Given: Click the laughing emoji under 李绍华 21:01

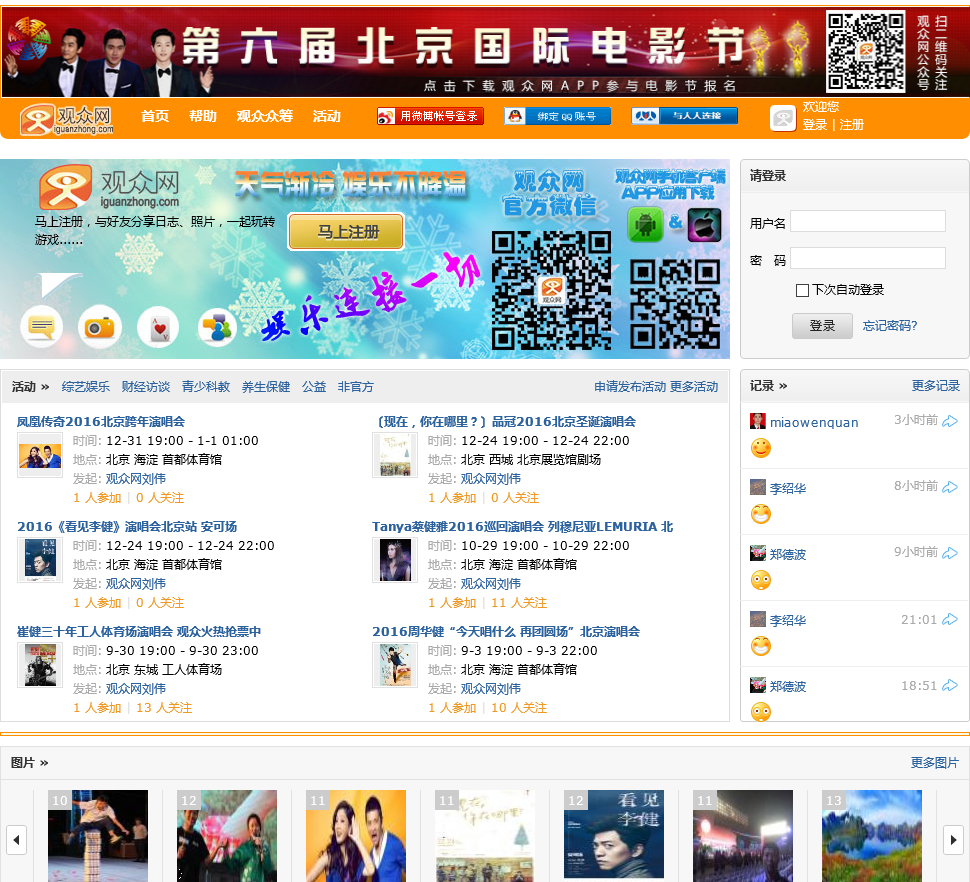Looking at the screenshot, I should pos(761,646).
